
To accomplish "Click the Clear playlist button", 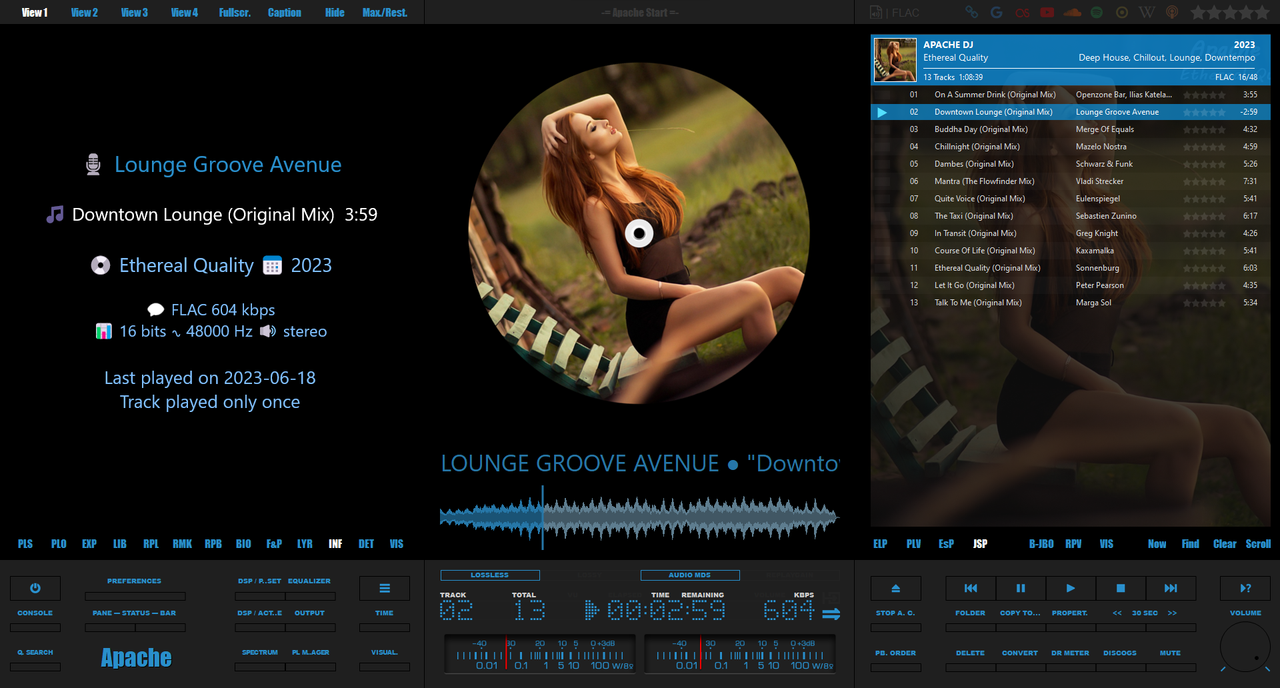I will [x=1225, y=544].
